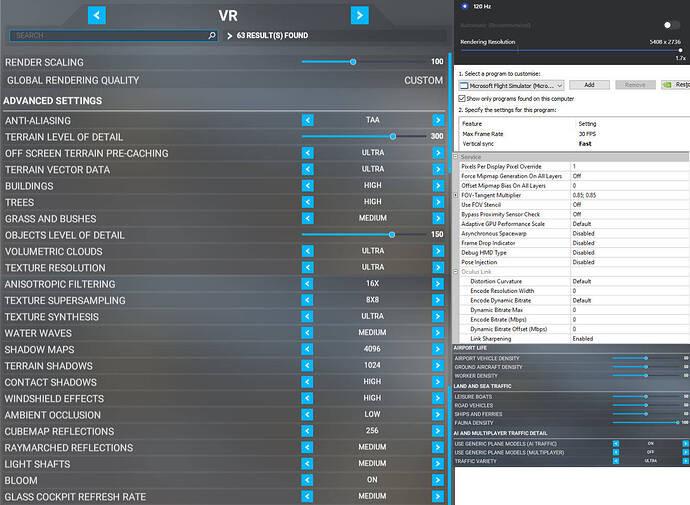Select the 120 Hz radio option
The height and width of the screenshot is (505, 690).
click(x=465, y=6)
